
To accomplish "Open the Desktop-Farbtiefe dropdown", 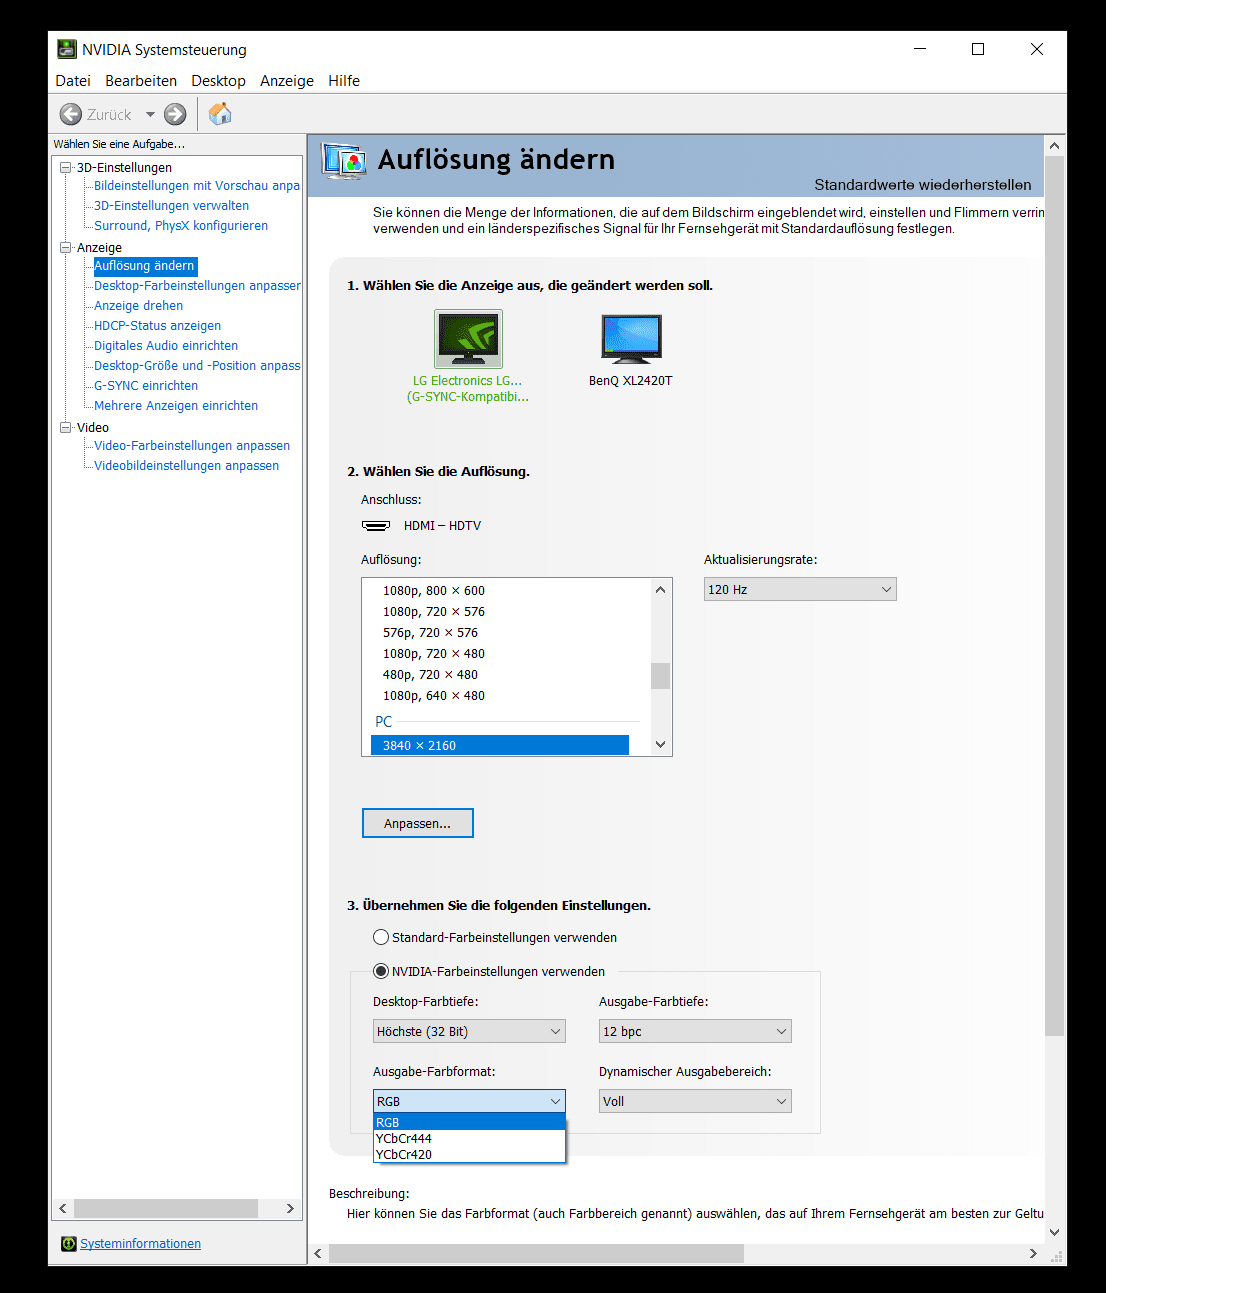I will tap(469, 1031).
